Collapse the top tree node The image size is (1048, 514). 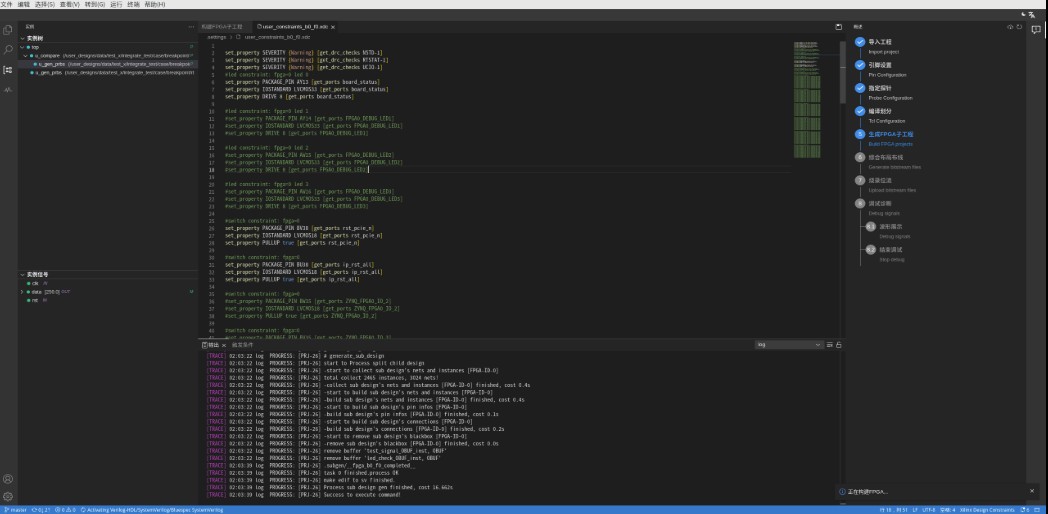(x=21, y=47)
